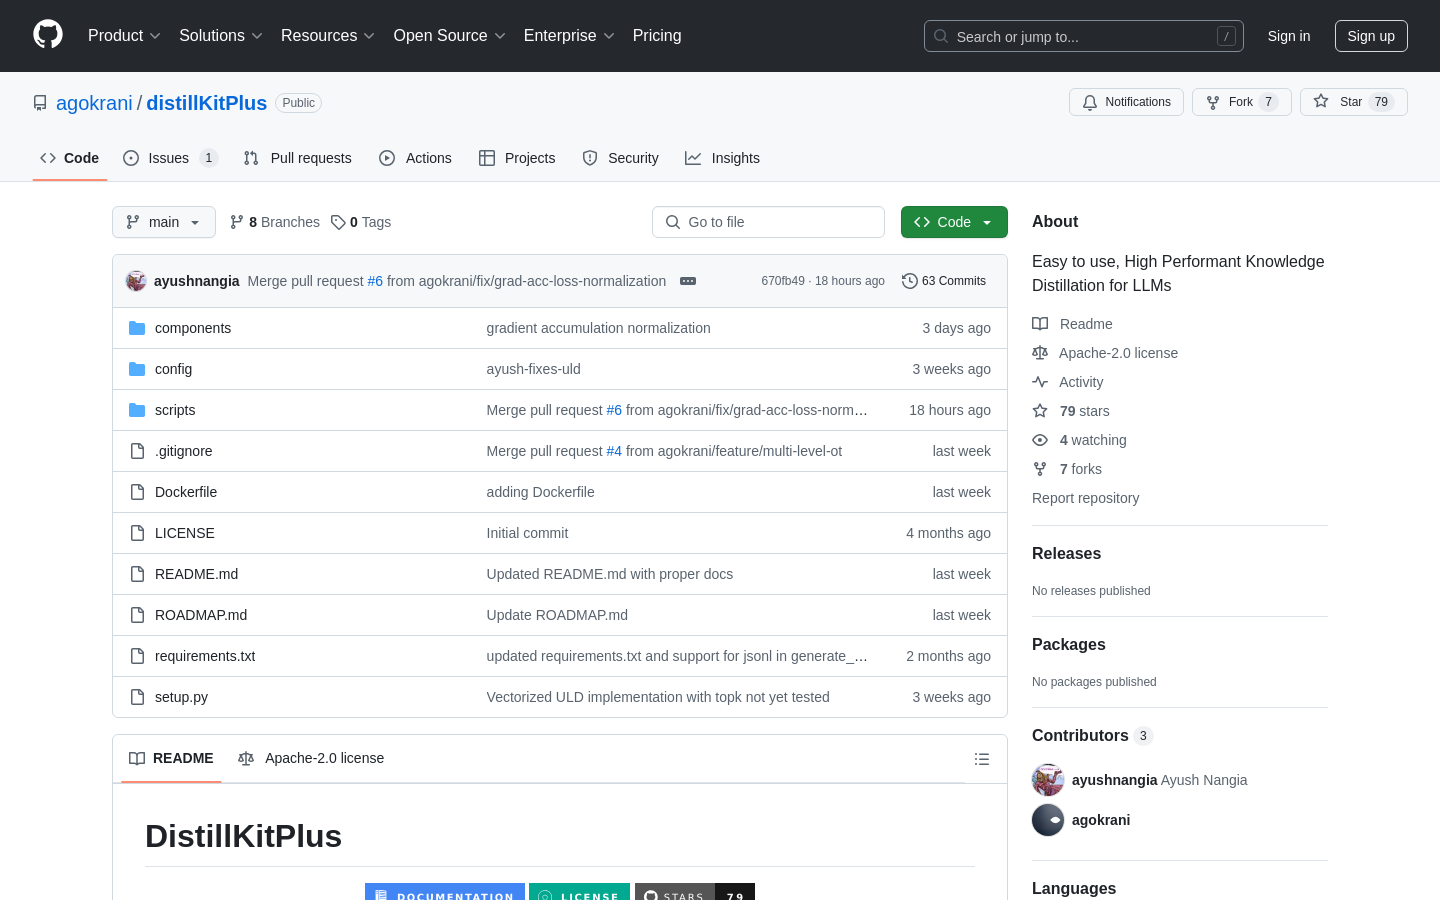This screenshot has width=1440, height=900.
Task: Click the watching eye icon in About
Action: click(1040, 440)
